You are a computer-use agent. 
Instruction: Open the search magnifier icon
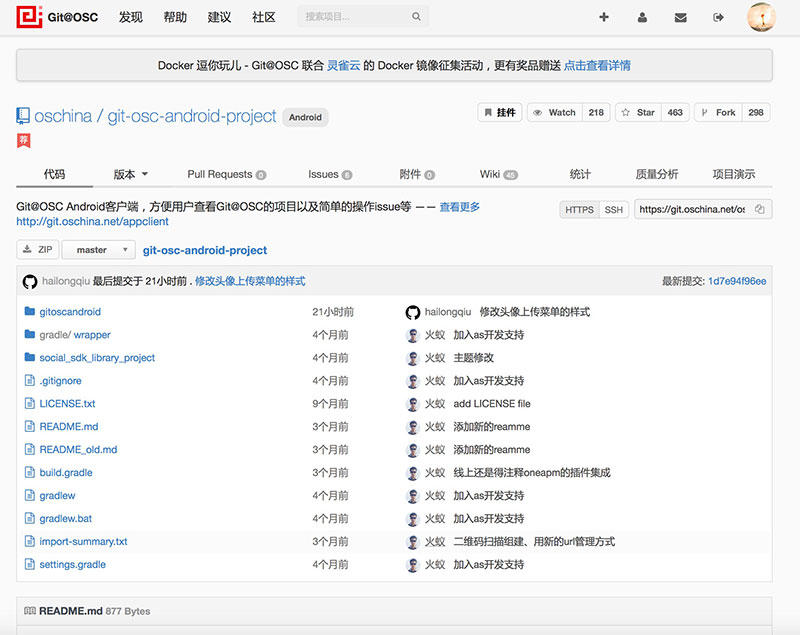[x=414, y=16]
